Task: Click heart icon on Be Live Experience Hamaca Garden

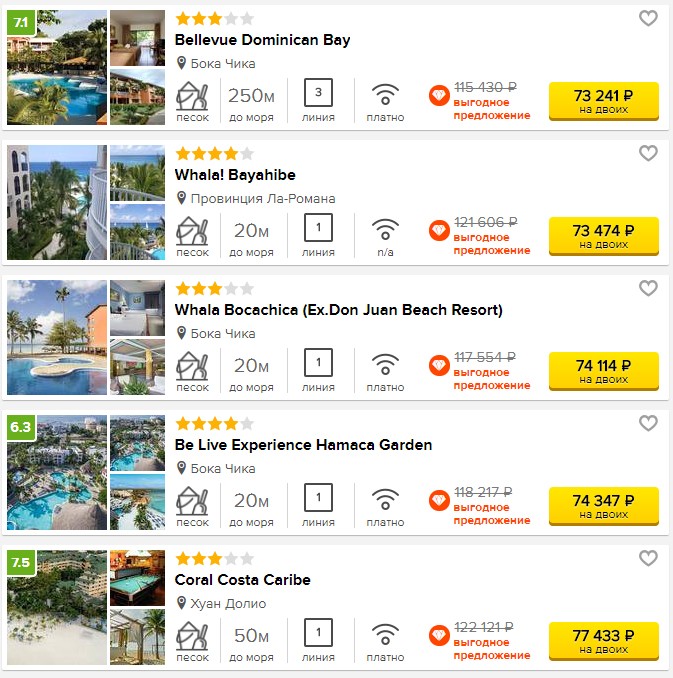Action: click(x=648, y=423)
